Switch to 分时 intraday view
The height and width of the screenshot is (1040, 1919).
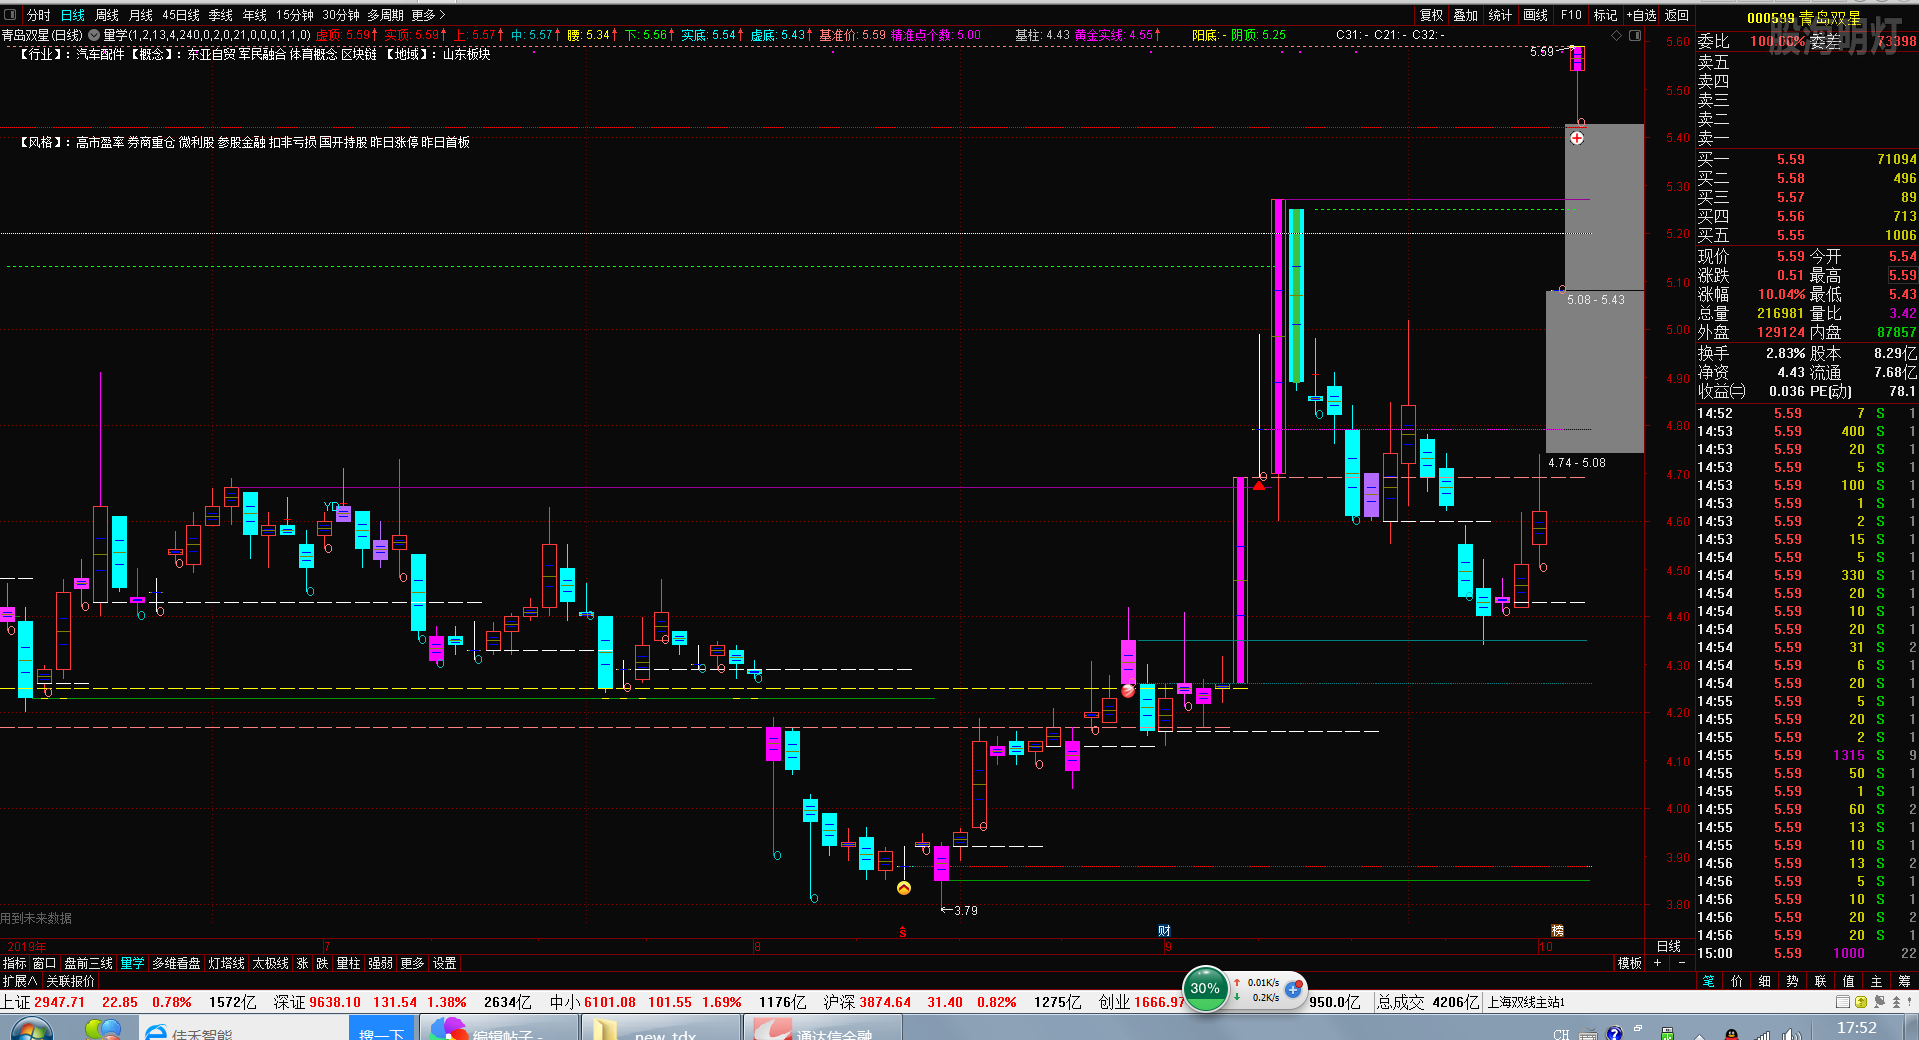38,15
